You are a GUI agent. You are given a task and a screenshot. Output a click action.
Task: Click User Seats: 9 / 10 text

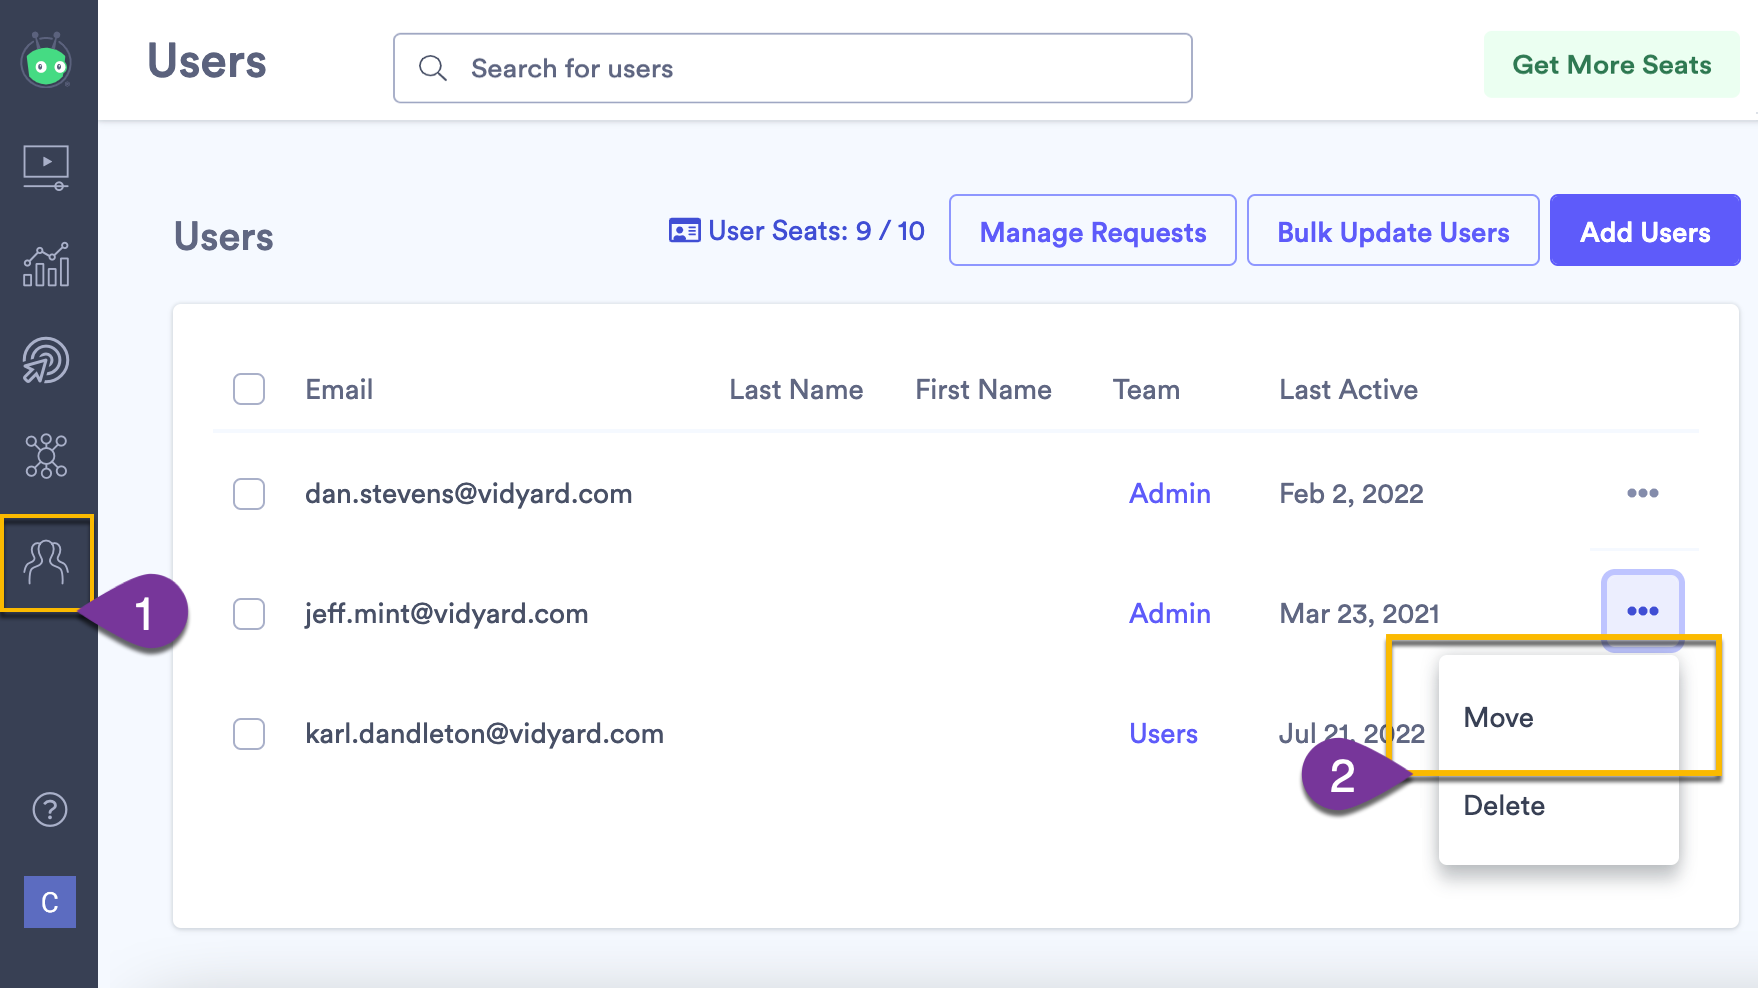(816, 231)
